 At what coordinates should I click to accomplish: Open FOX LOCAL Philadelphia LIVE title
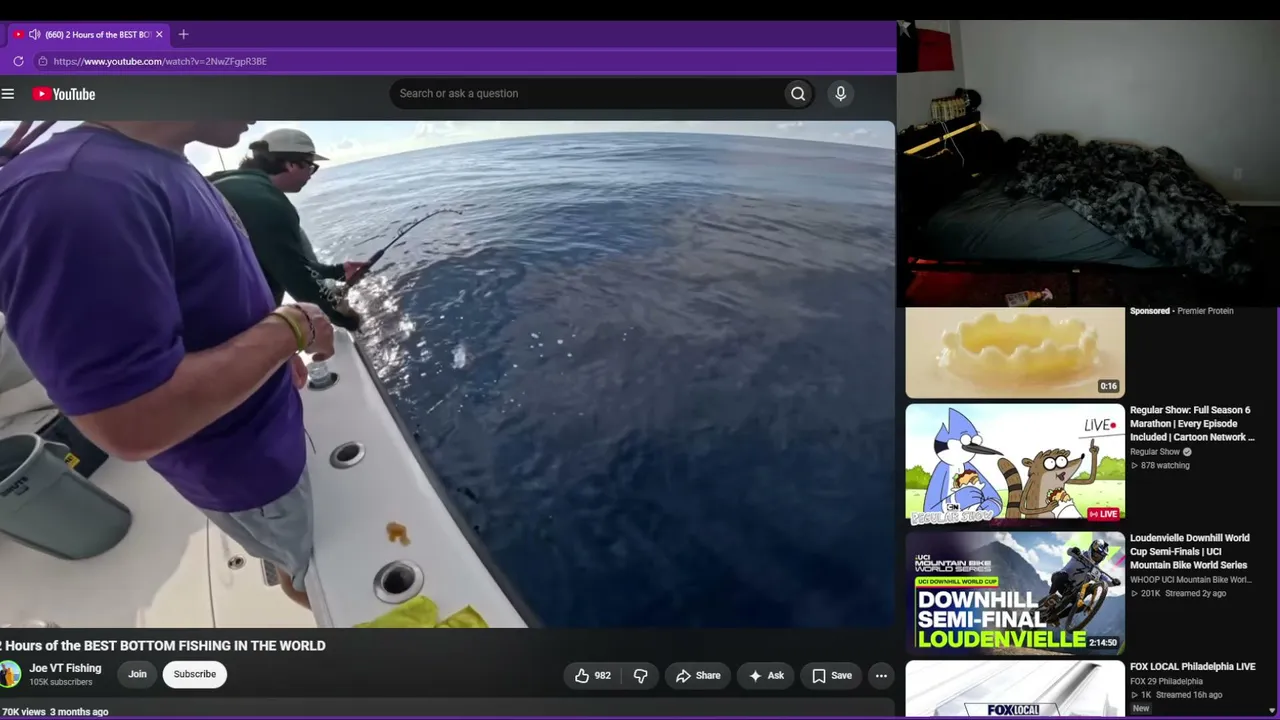point(1193,667)
